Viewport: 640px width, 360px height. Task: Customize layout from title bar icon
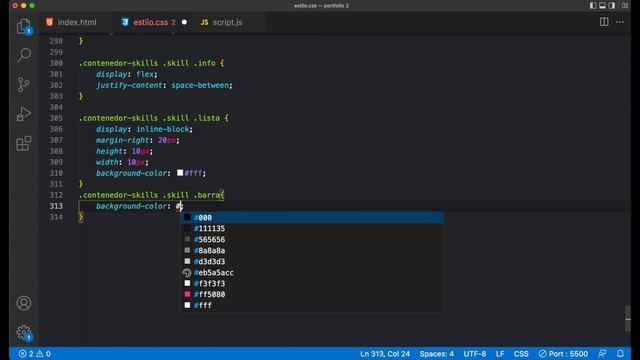click(x=624, y=6)
